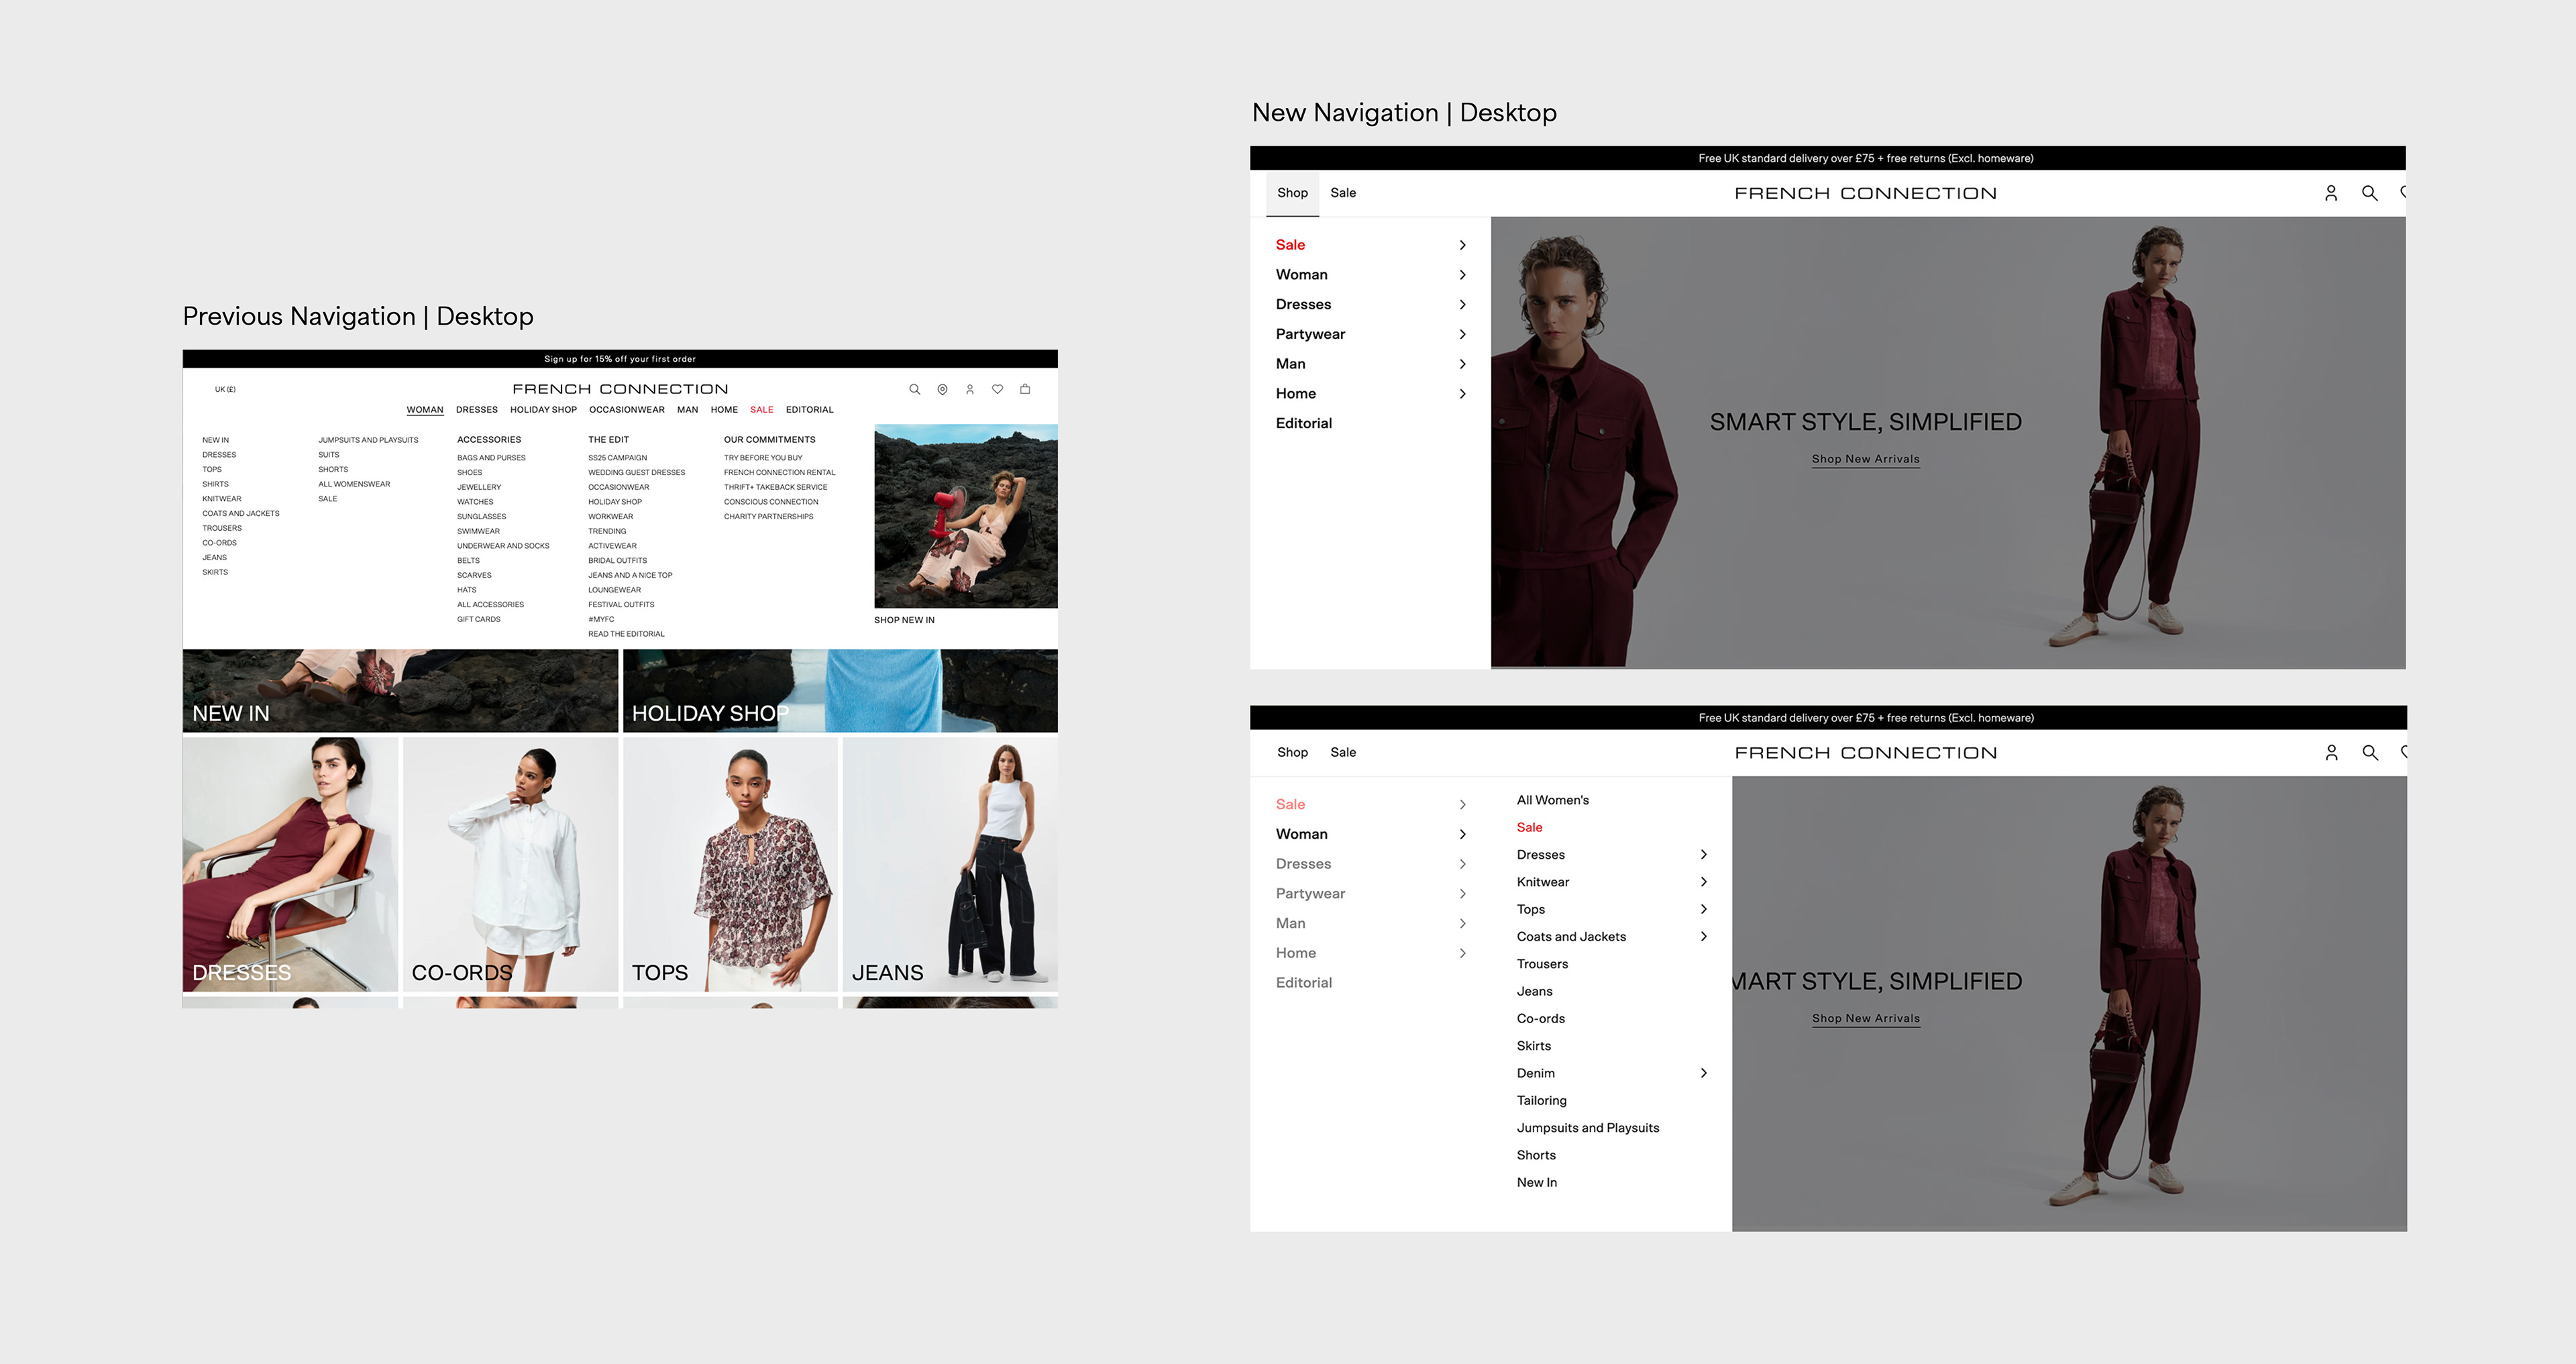Click search icon in top new navigation

tap(2369, 193)
